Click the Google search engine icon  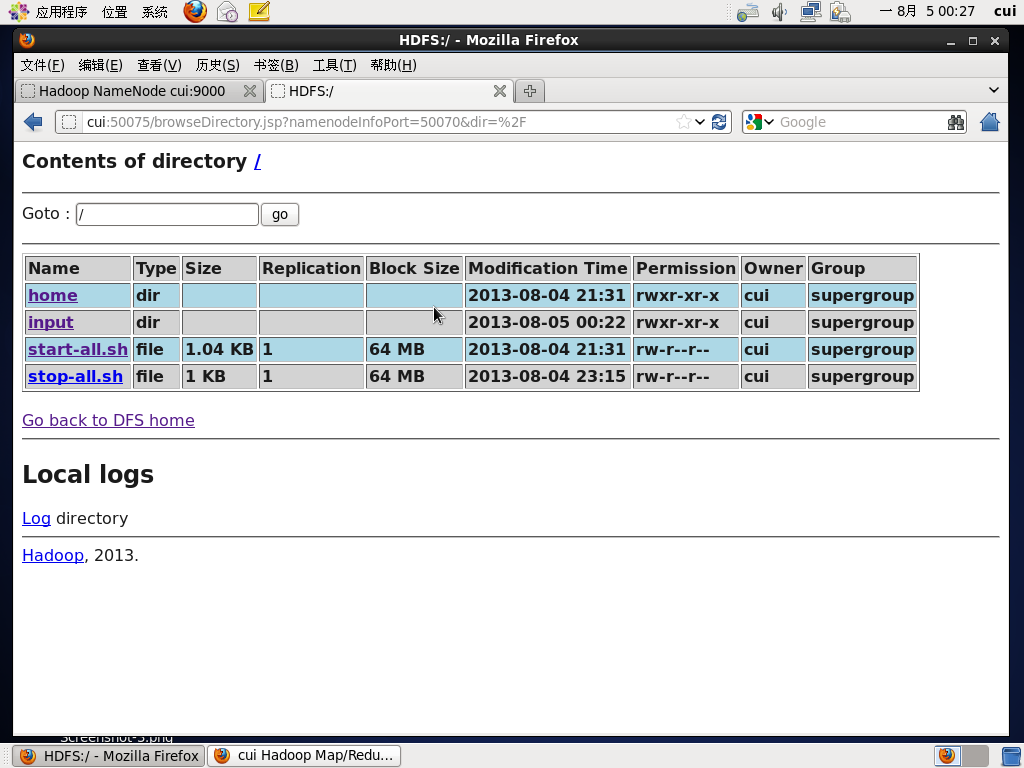(x=754, y=122)
